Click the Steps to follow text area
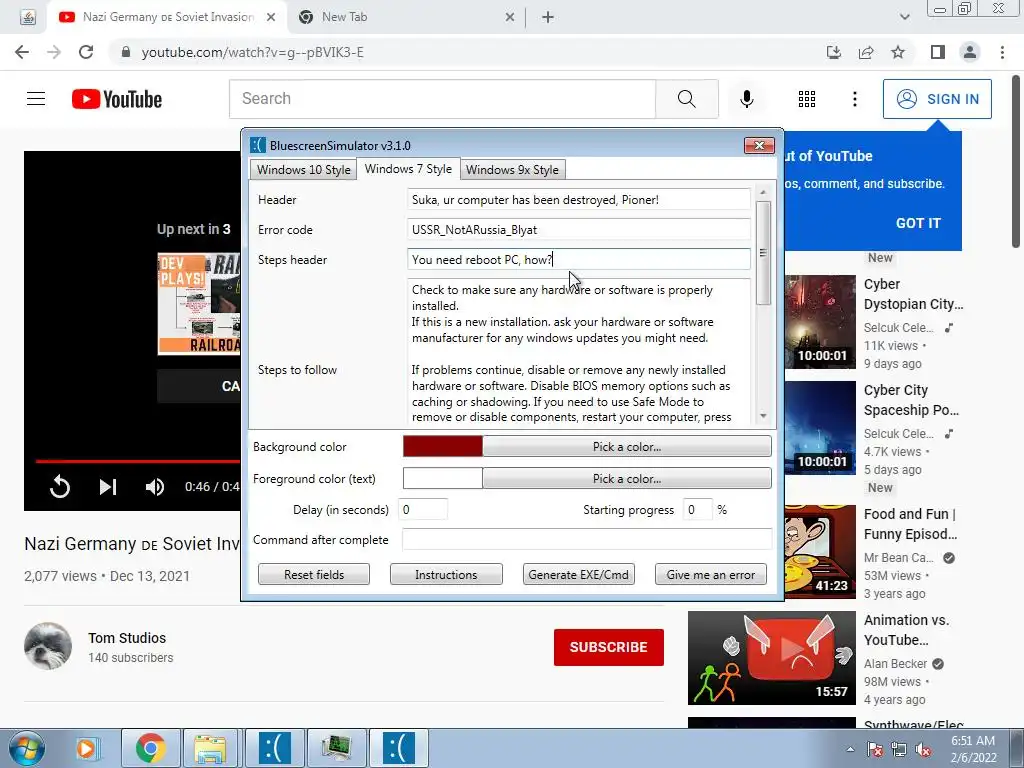 (579, 353)
